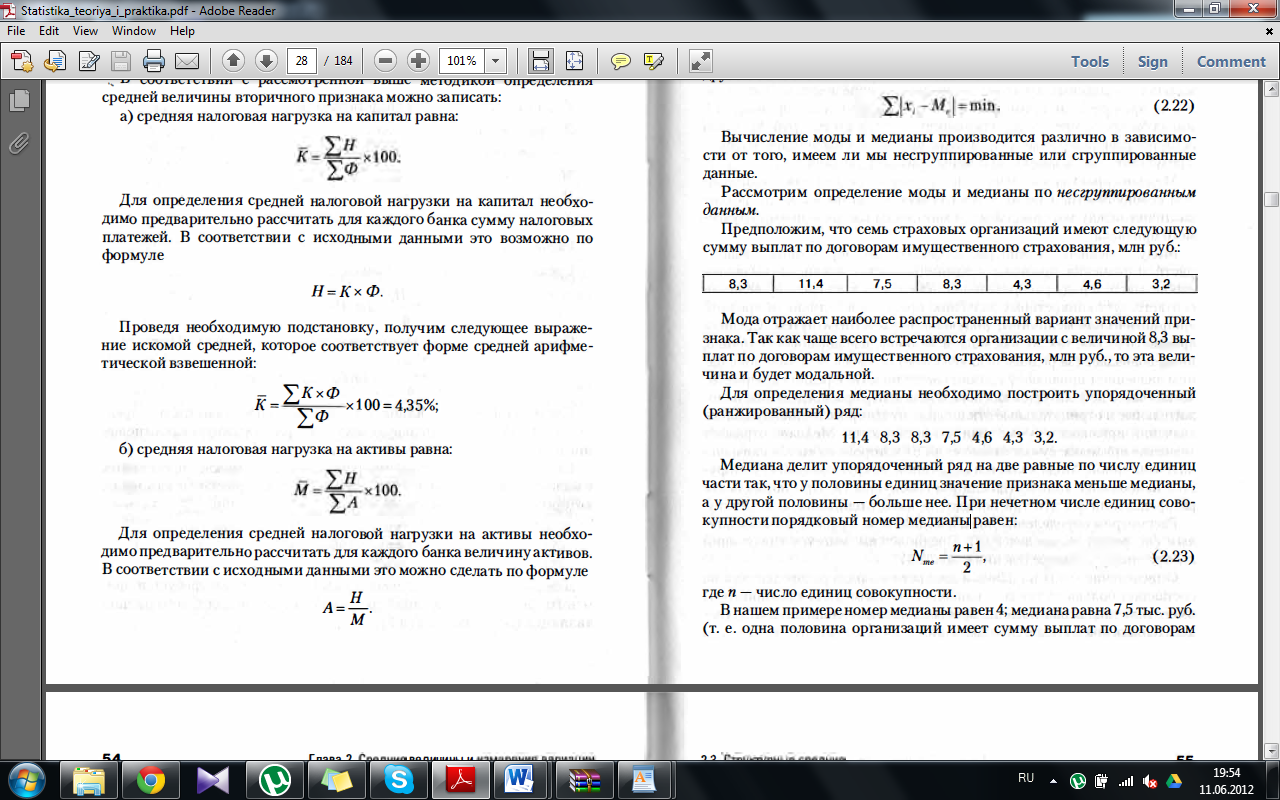
Task: Open Visual Studio from taskbar
Action: pos(213,779)
